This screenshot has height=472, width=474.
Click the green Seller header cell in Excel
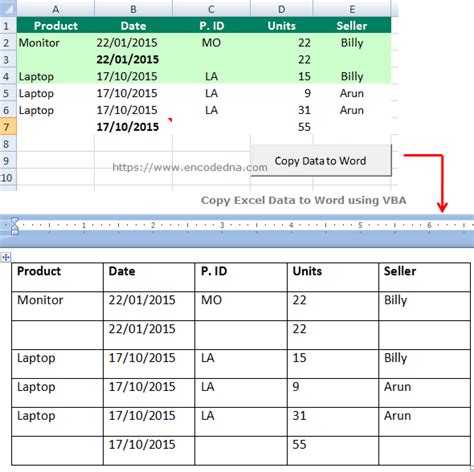click(x=352, y=25)
